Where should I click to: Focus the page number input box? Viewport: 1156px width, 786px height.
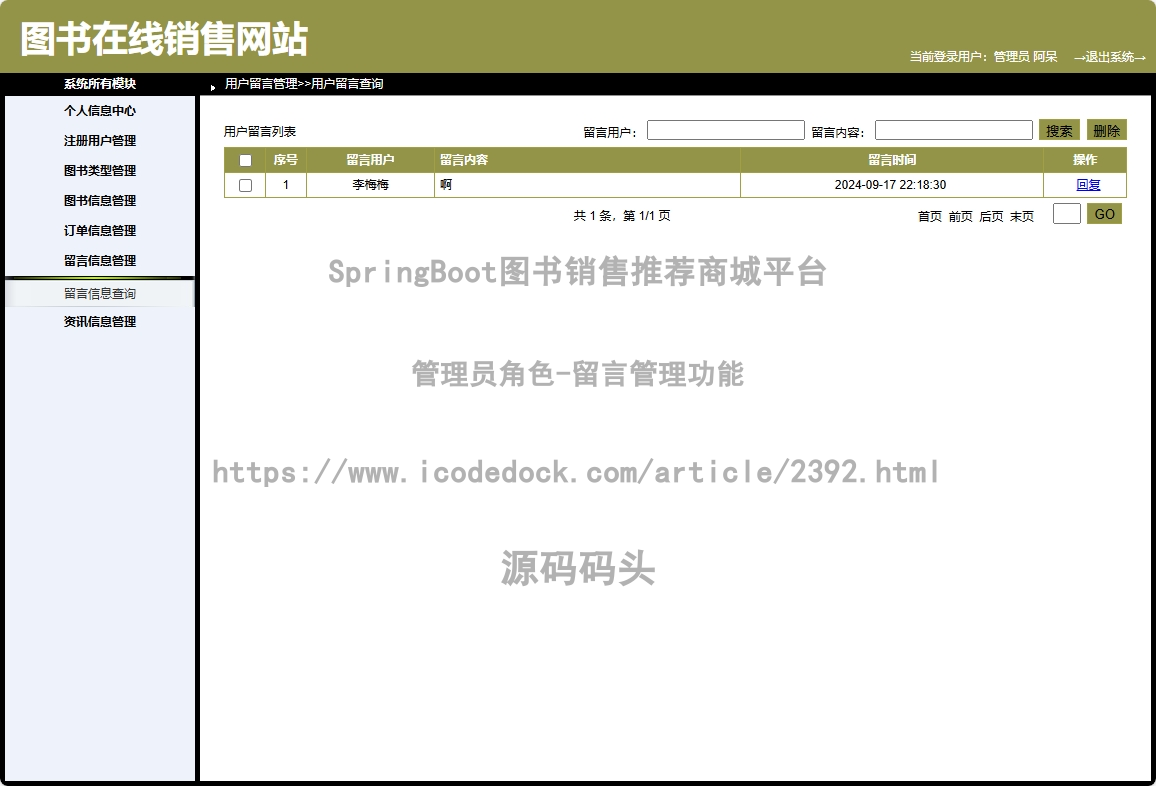point(1067,214)
